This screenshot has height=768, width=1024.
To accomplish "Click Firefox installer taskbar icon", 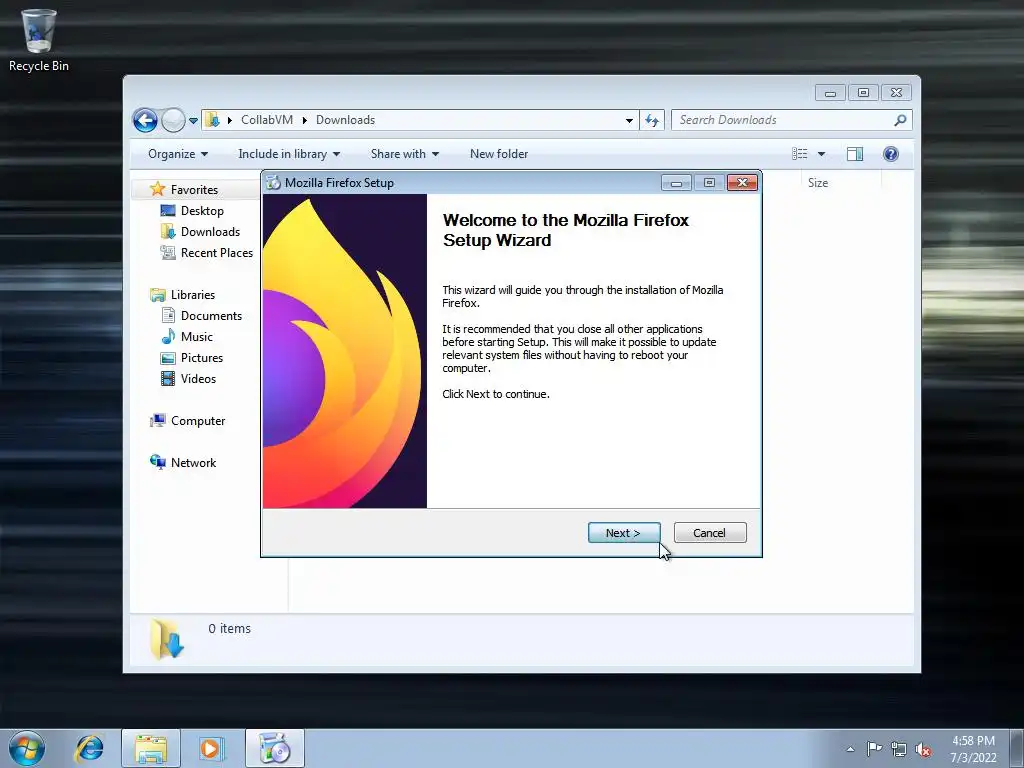I will (x=275, y=748).
